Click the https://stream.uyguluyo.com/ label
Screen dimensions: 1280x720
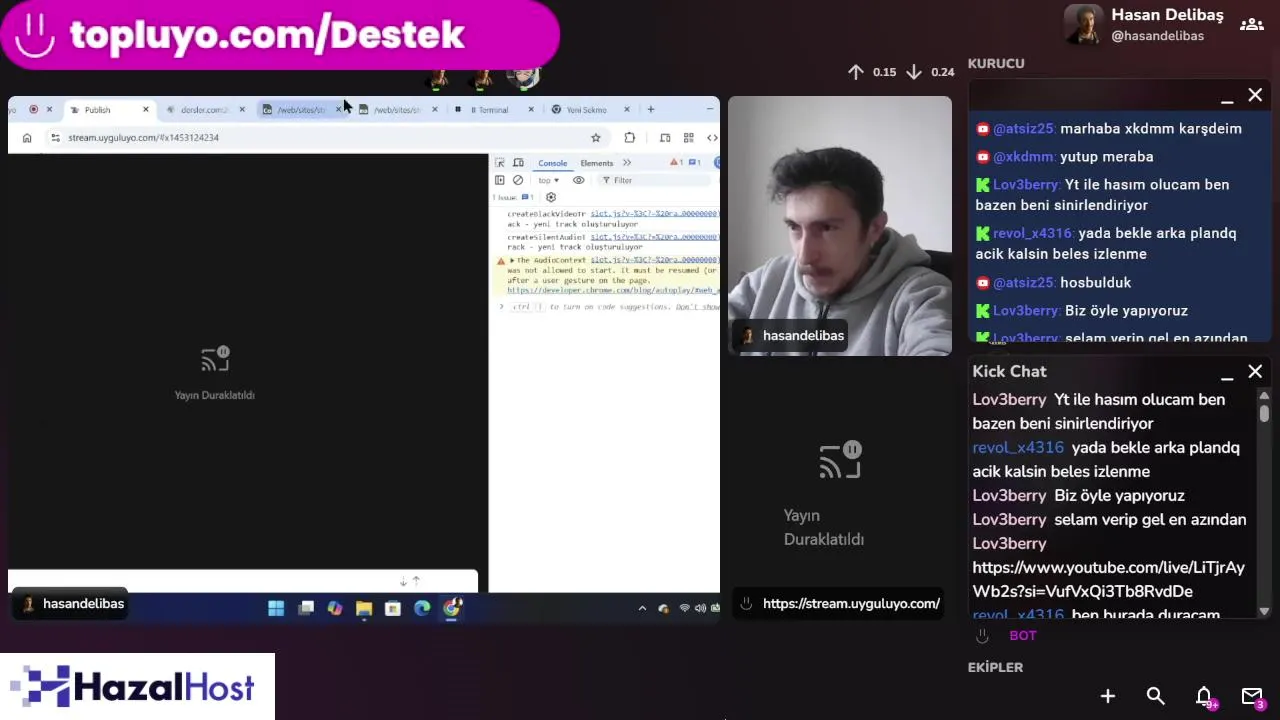pos(851,604)
